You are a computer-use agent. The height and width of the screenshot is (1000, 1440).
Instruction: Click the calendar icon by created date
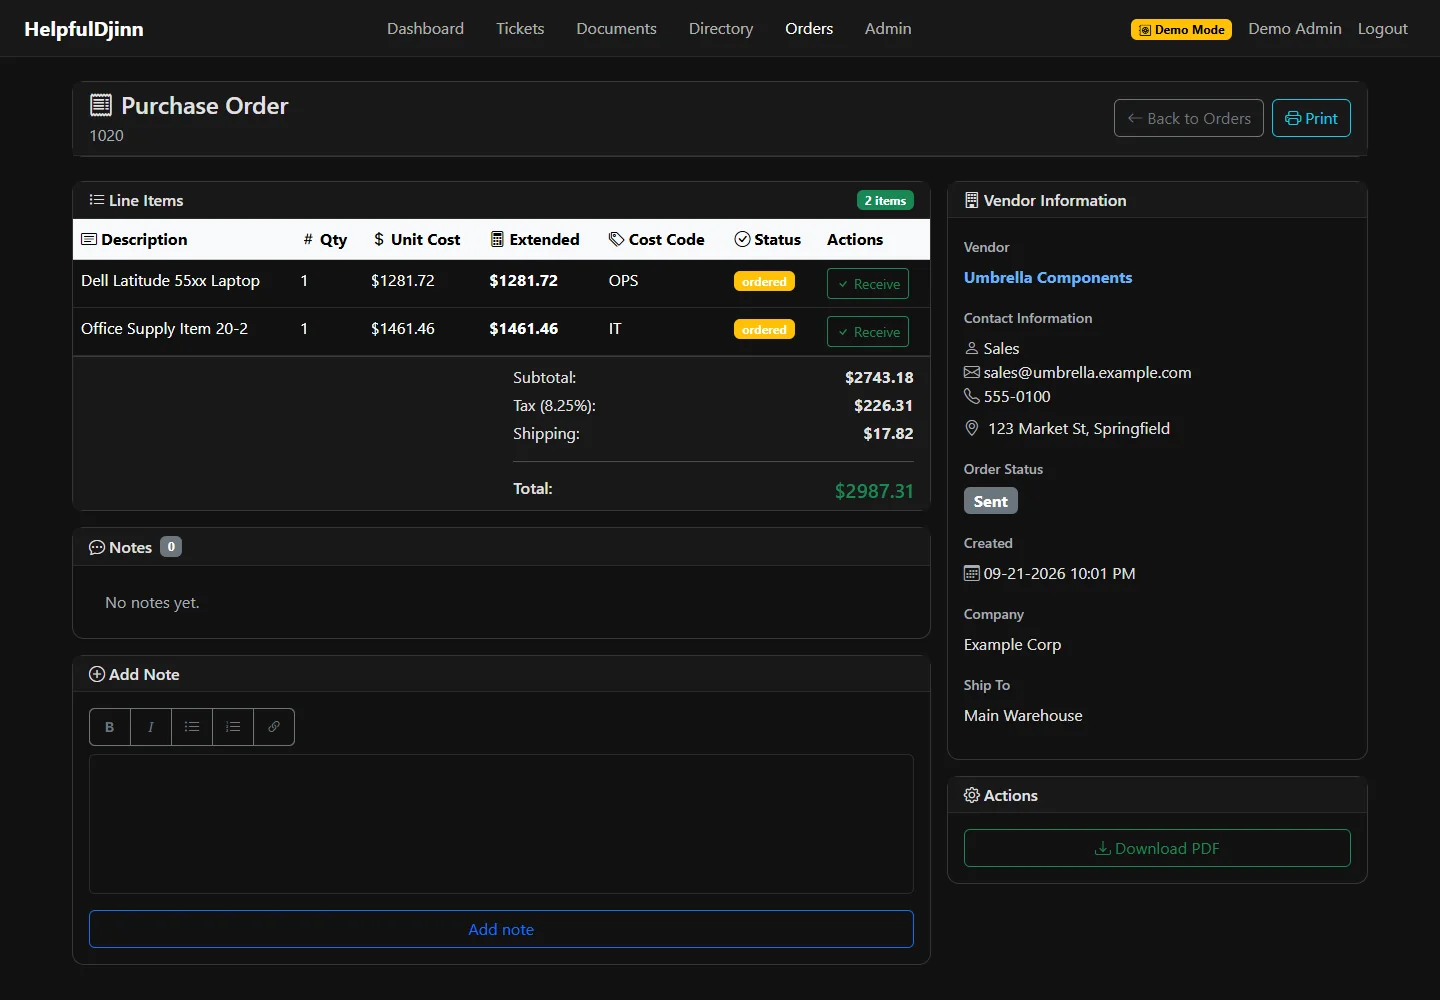click(972, 573)
